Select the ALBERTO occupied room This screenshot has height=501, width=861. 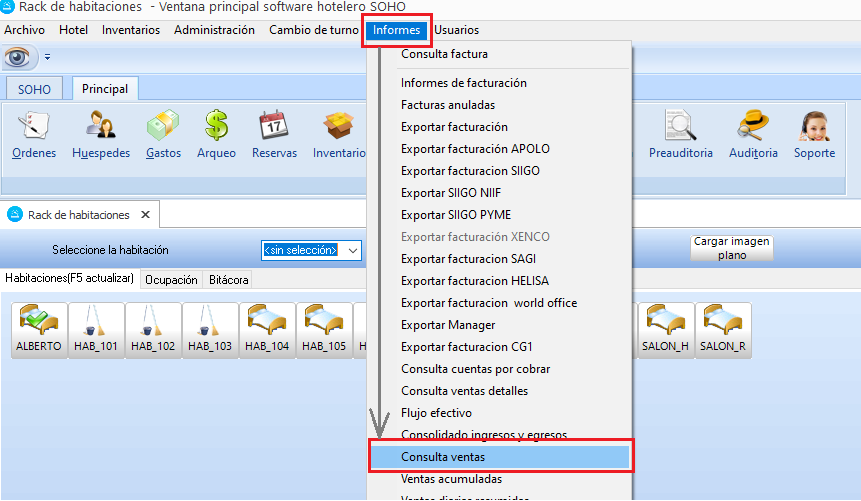(39, 330)
